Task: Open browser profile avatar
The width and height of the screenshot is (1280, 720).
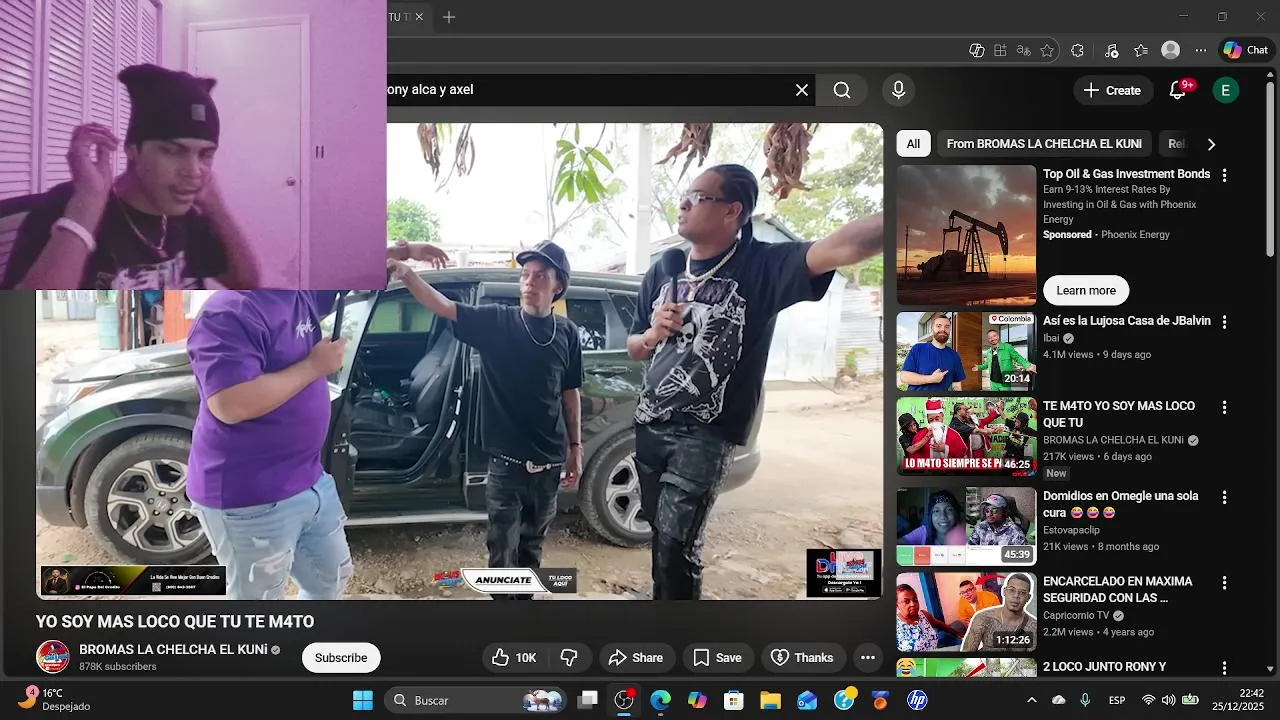Action: [1170, 50]
